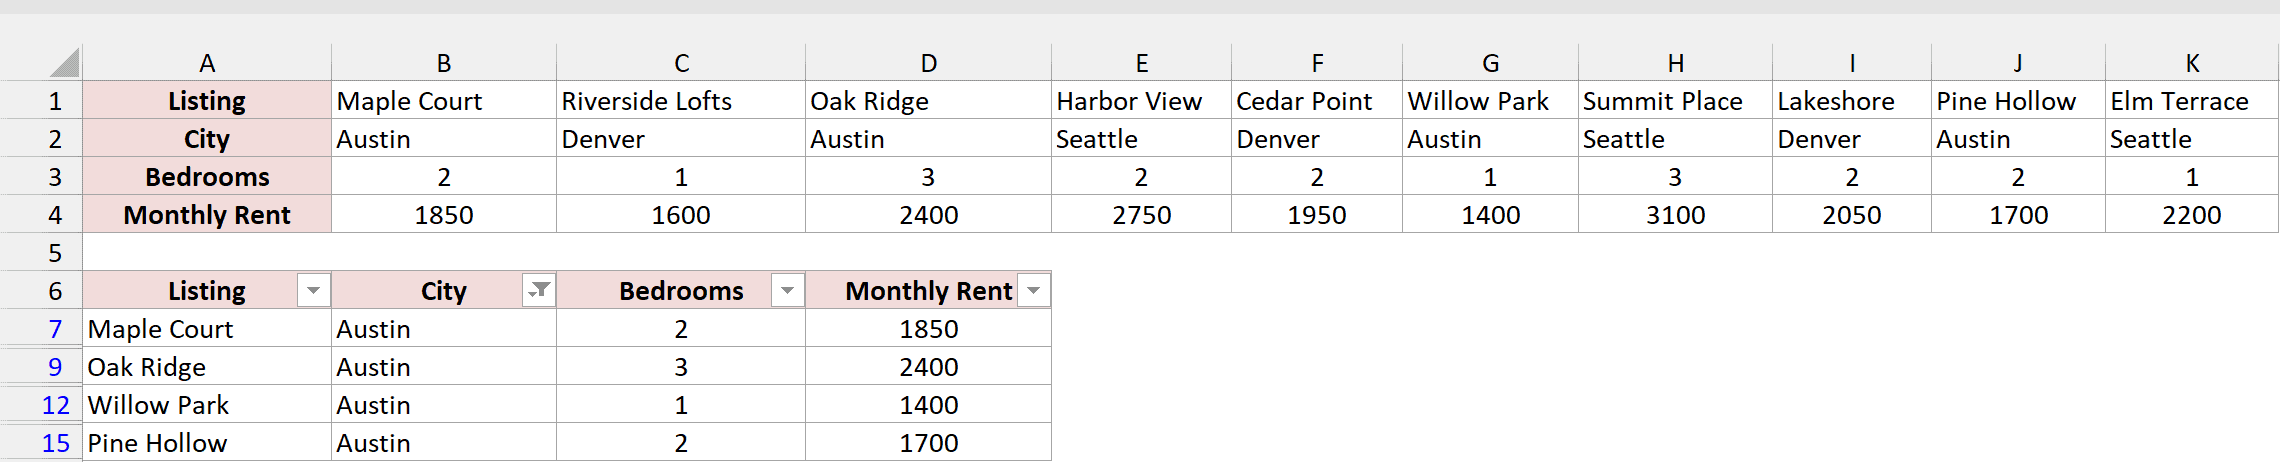Select column D header
The image size is (2280, 462).
[929, 63]
